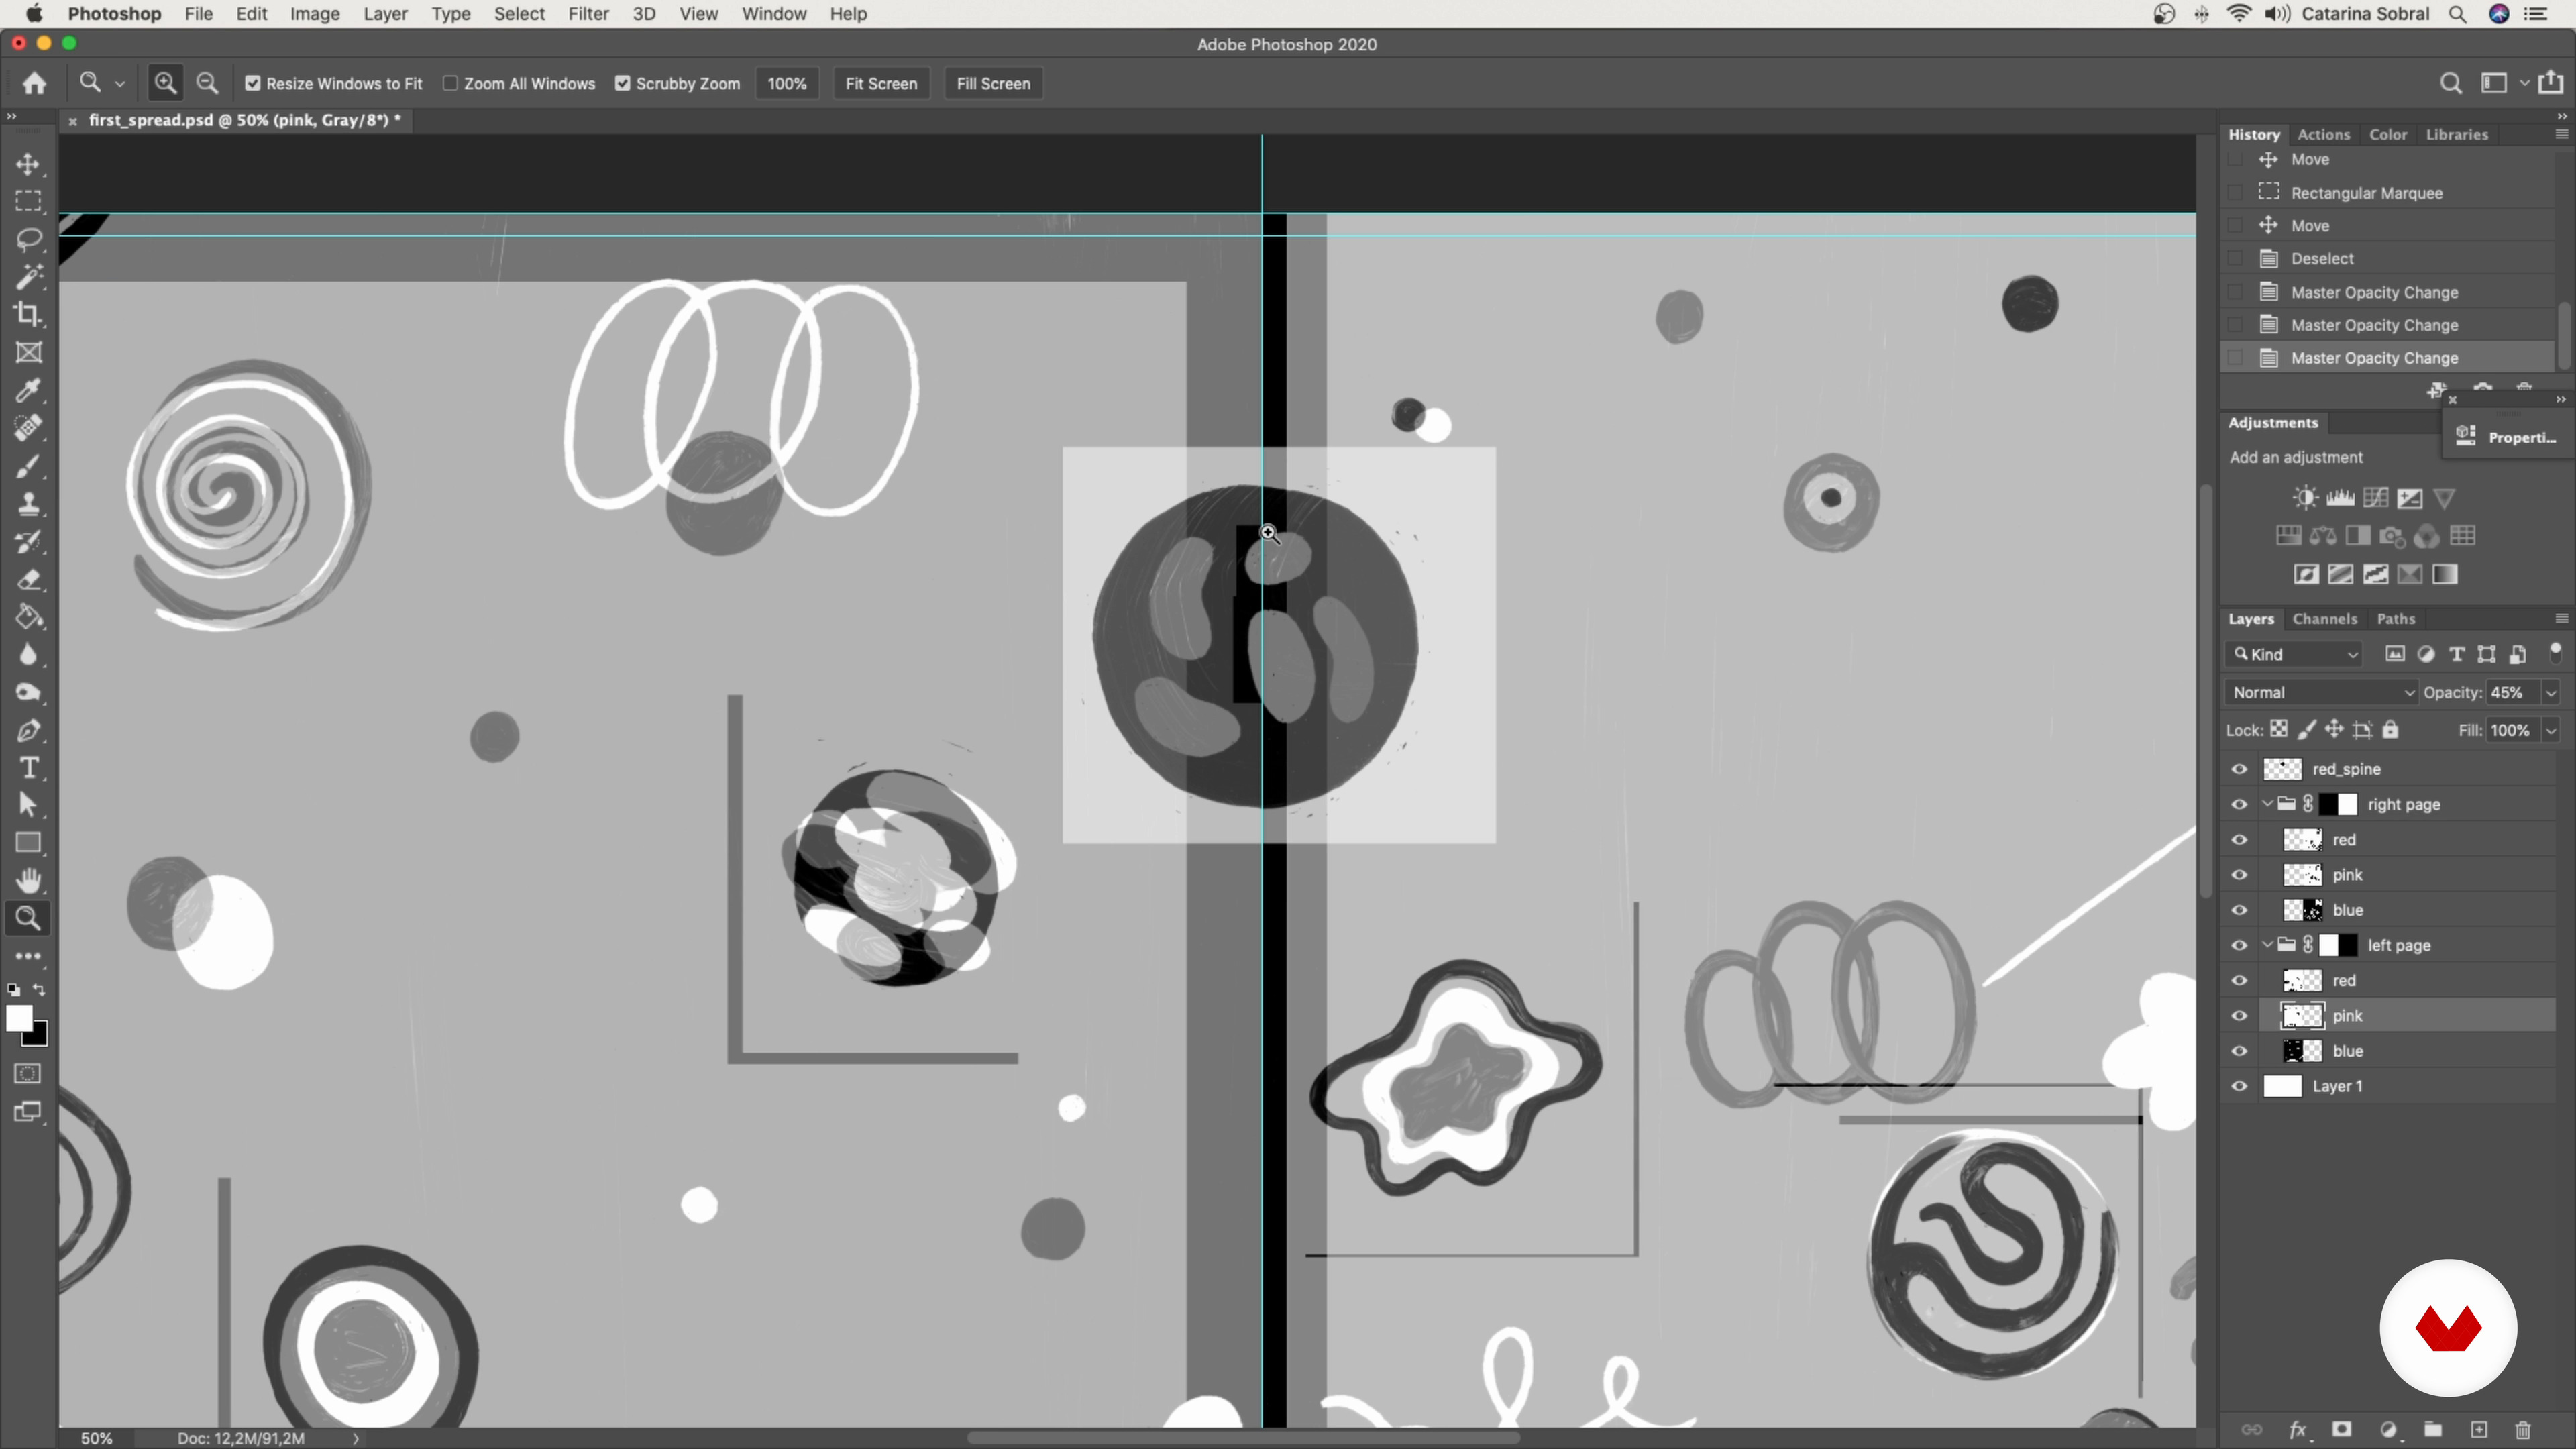Screen dimensions: 2576x1449
Task: Collapse the left page group
Action: point(2267,945)
